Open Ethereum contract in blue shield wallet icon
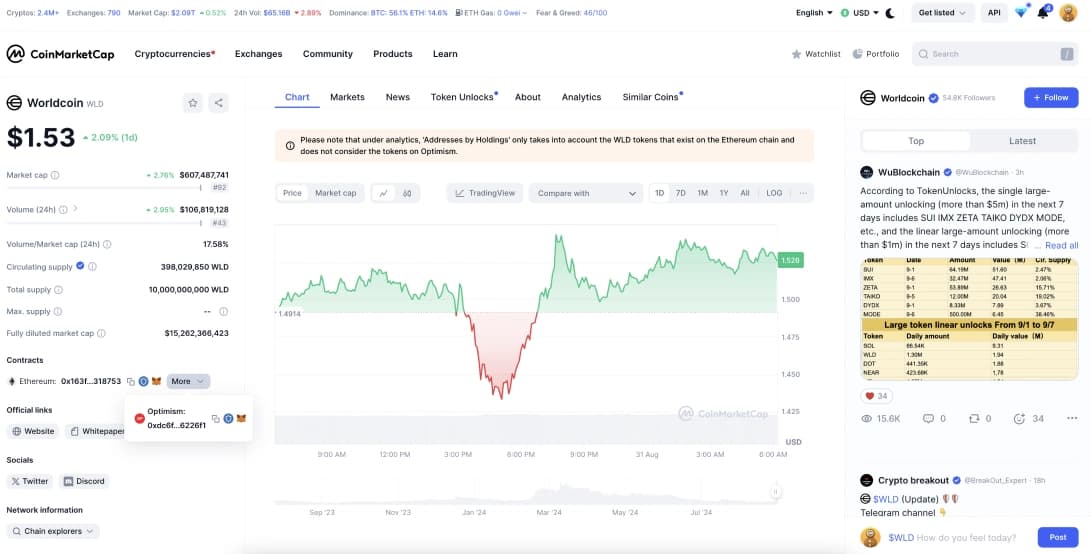Image resolution: width=1091 pixels, height=554 pixels. tap(143, 381)
